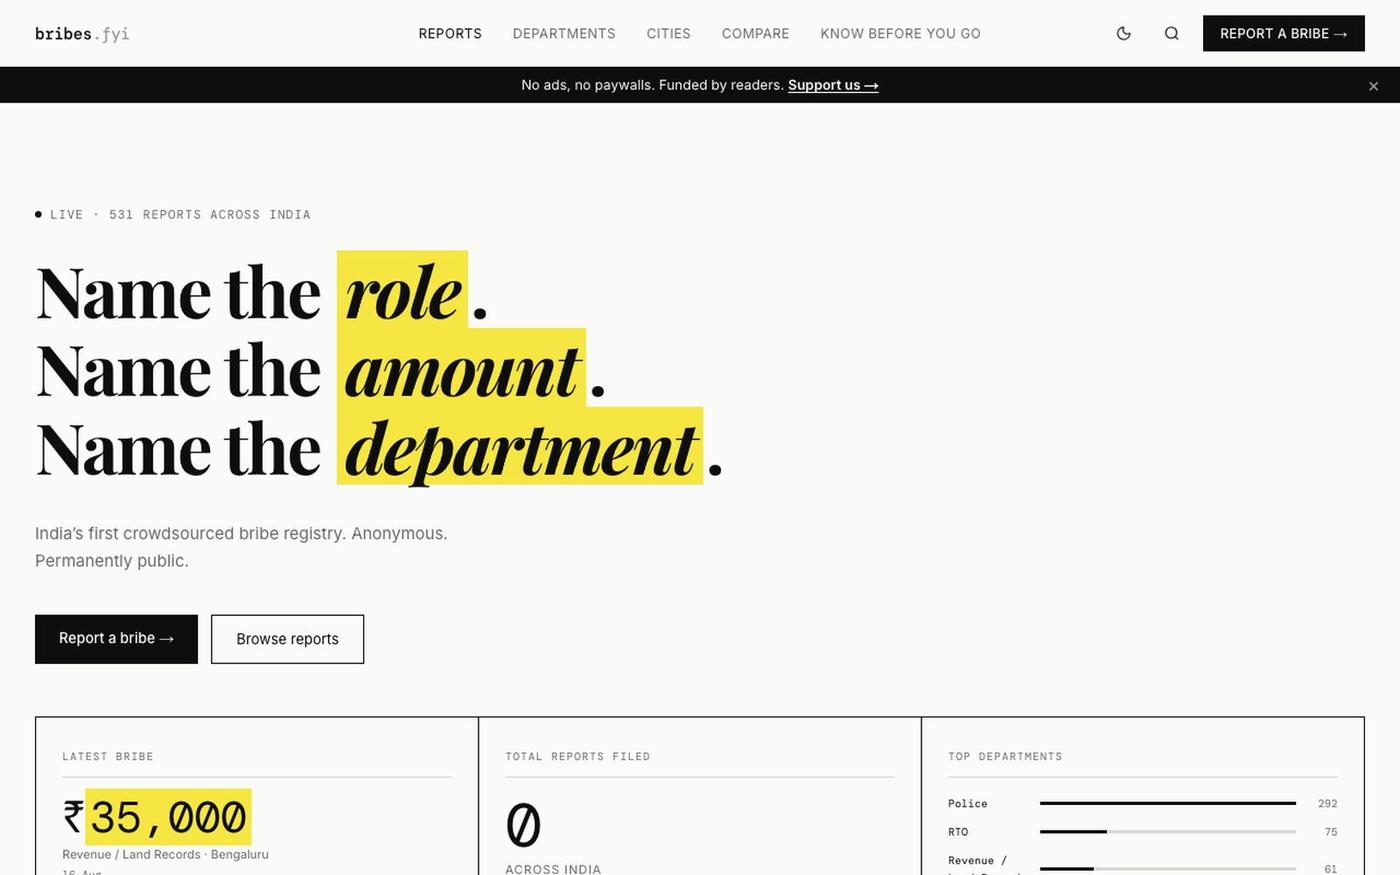This screenshot has height=875, width=1400.
Task: Click the live status dot indicator
Action: point(38,214)
